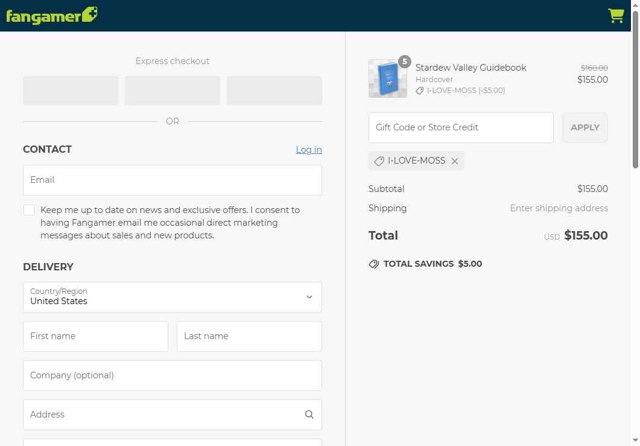Select the Last name field

tap(249, 336)
